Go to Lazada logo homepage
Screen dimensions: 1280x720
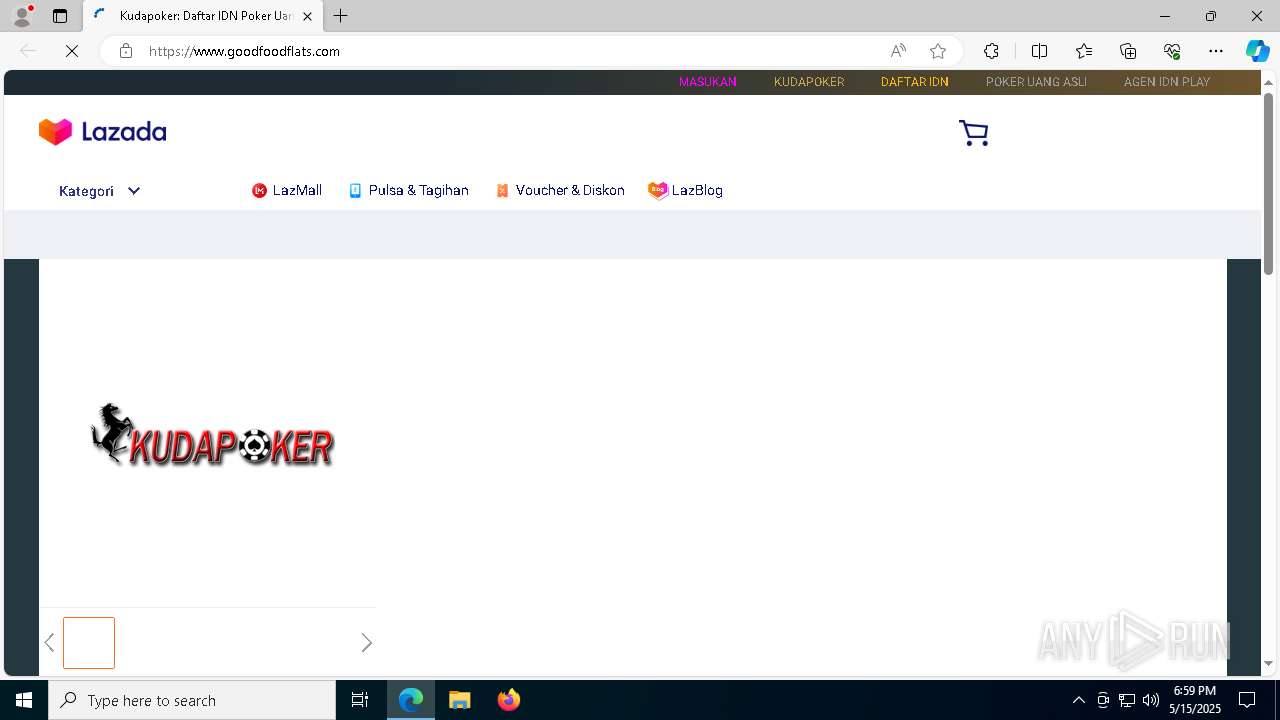[x=102, y=132]
